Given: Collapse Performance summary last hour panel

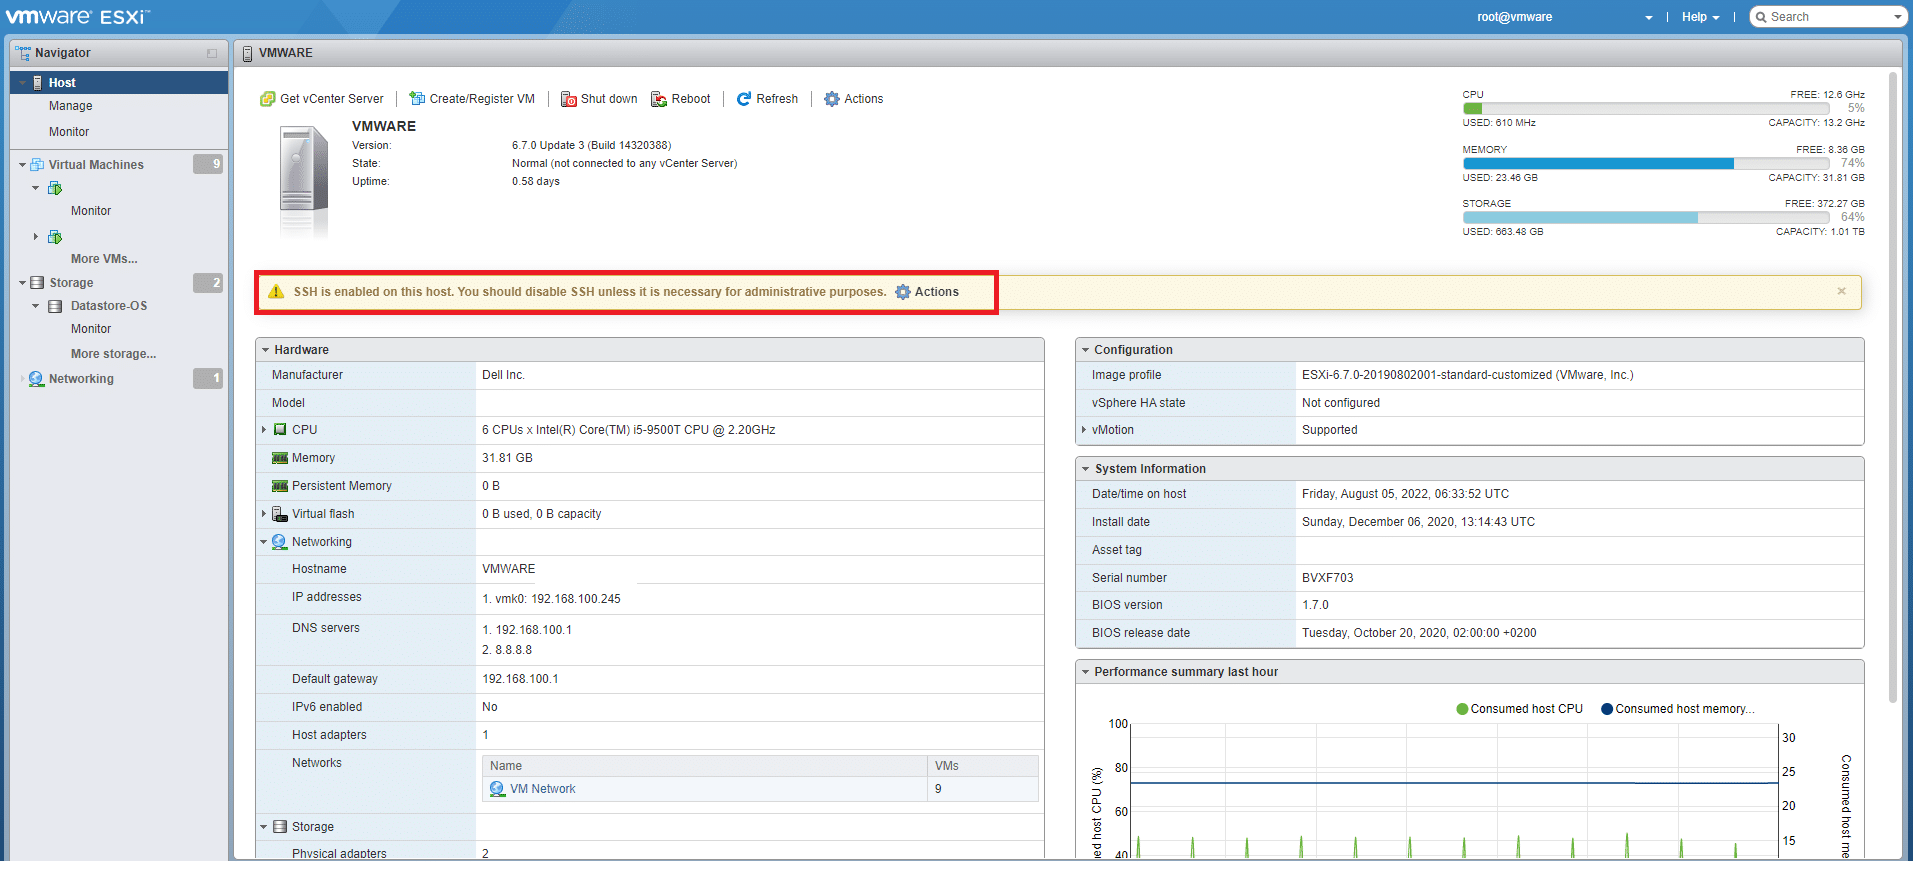Looking at the screenshot, I should pos(1085,672).
